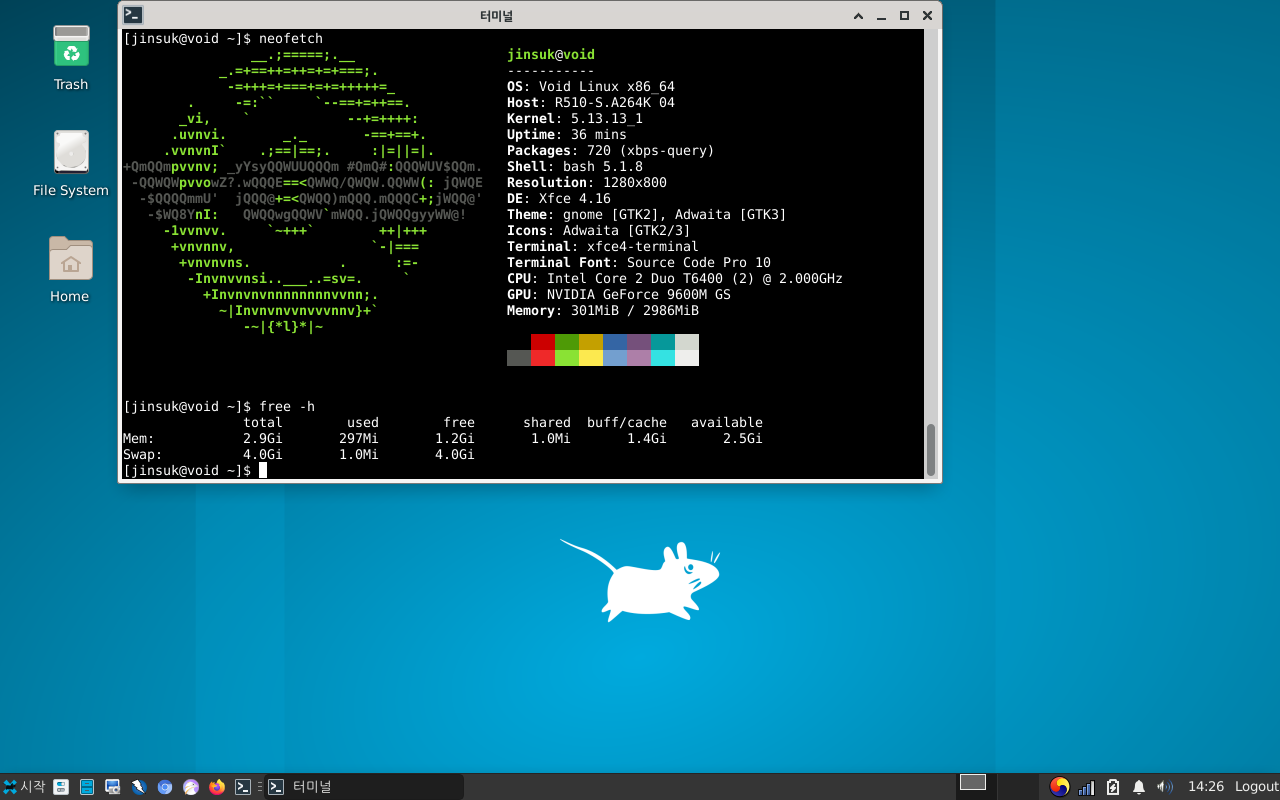Image resolution: width=1280 pixels, height=800 pixels.
Task: Click the '297Mi' used memory value
Action: click(x=359, y=439)
